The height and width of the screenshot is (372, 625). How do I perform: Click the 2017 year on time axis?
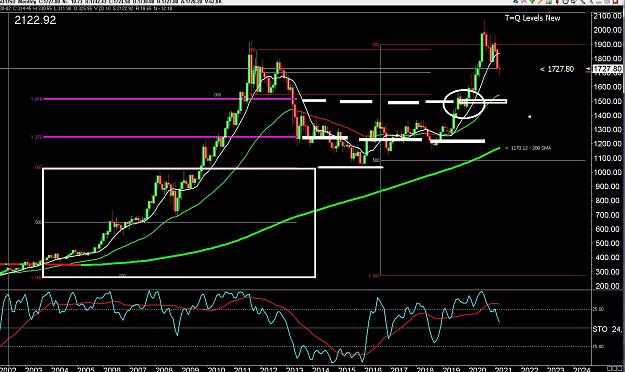tap(399, 369)
